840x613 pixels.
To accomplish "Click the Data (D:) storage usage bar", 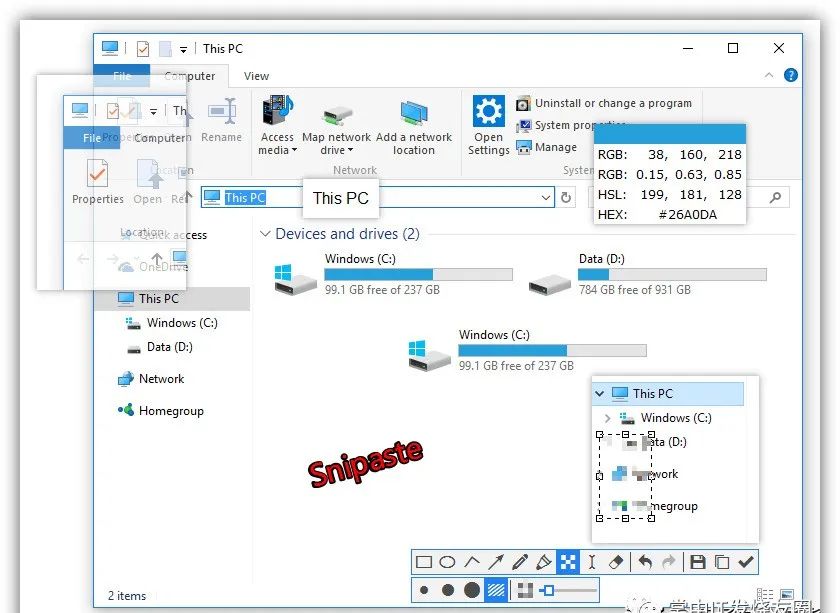I will click(x=672, y=275).
